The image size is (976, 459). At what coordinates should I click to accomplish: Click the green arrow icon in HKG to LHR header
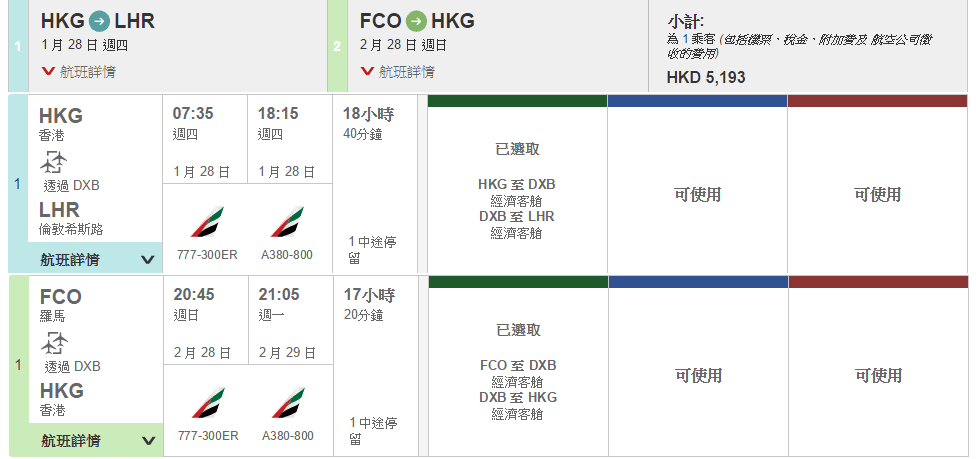pyautogui.click(x=100, y=21)
